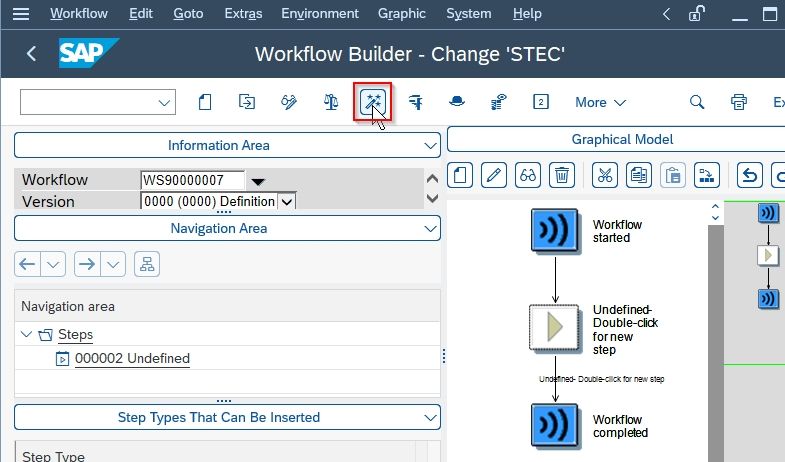Click the Navigation area header text
785x462 pixels.
[x=68, y=306]
